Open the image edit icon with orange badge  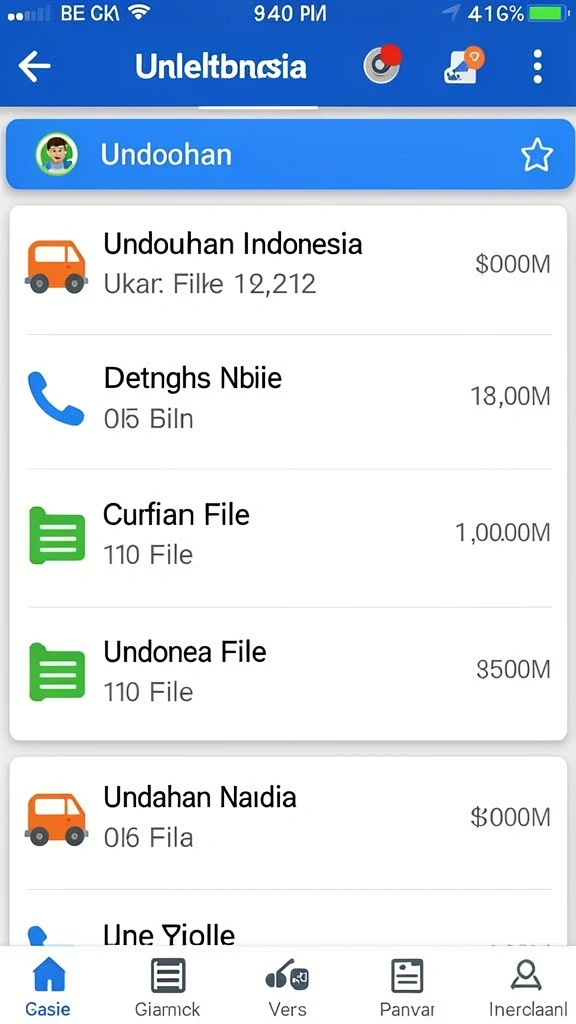(x=462, y=66)
